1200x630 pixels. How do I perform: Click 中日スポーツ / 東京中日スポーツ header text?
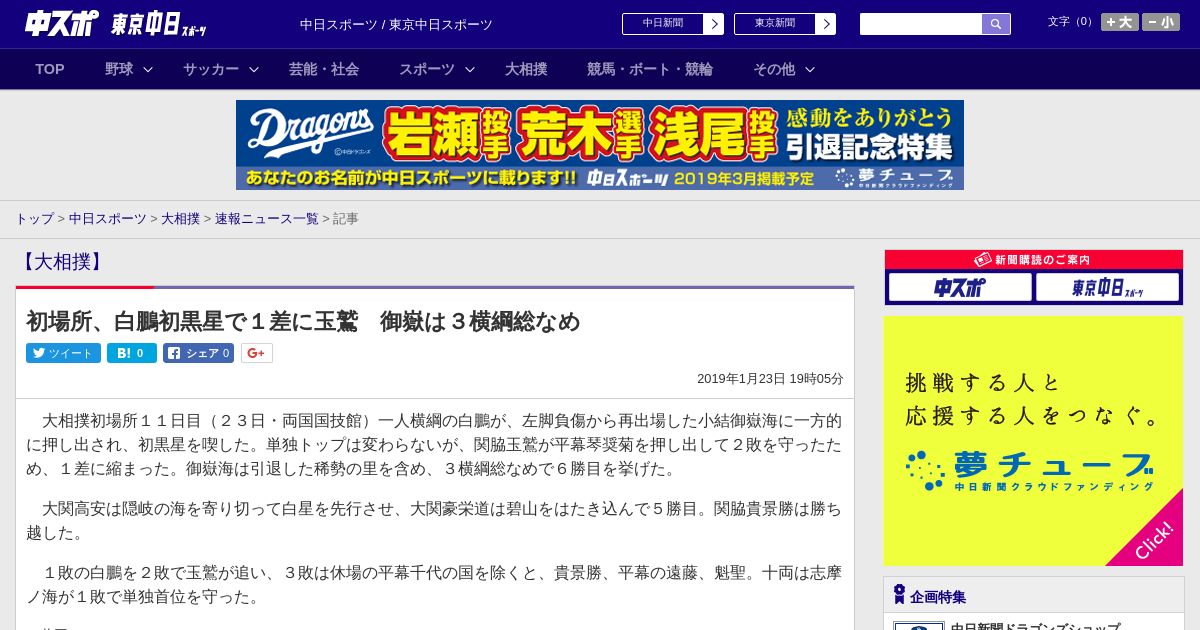(x=396, y=24)
